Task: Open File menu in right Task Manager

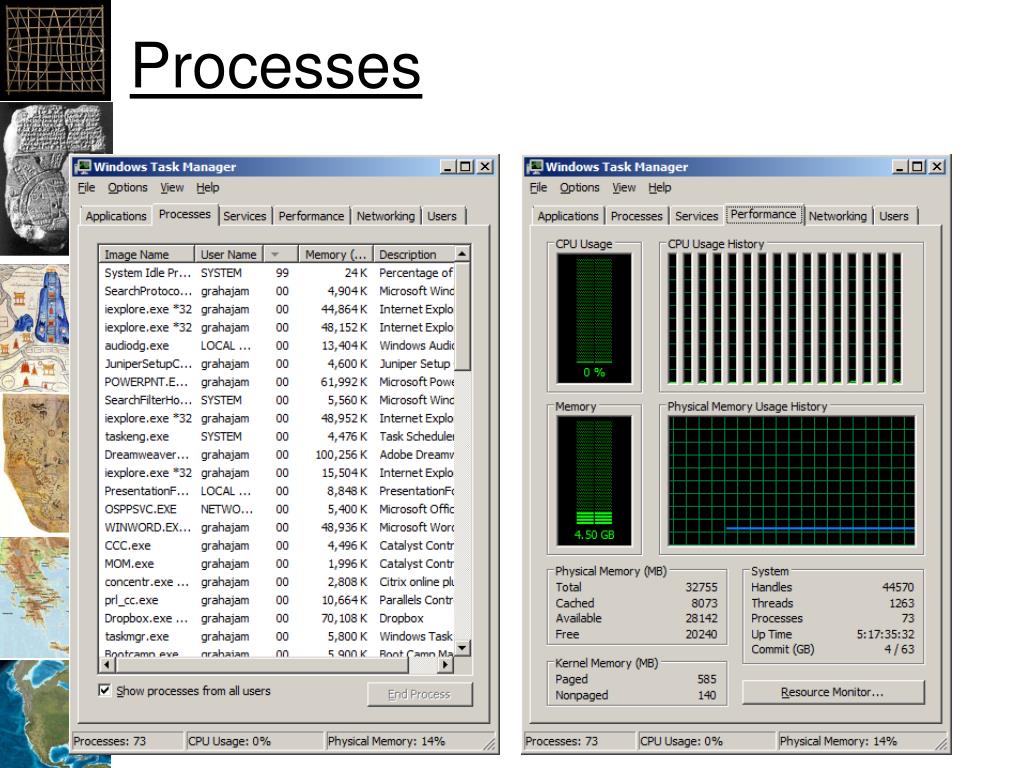Action: click(538, 187)
